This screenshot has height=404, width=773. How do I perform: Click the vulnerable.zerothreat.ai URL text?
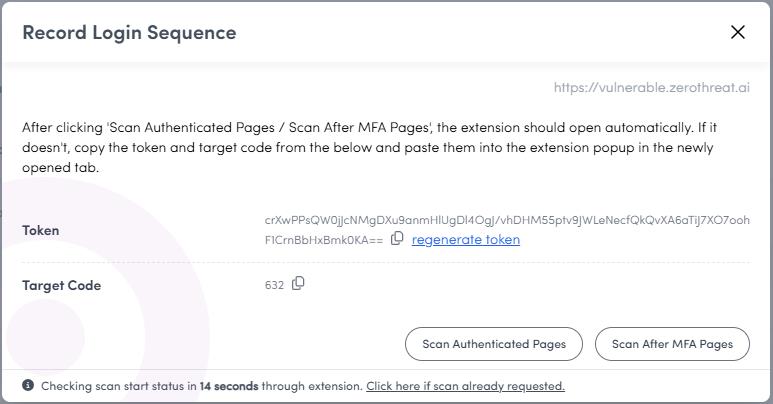tap(652, 87)
